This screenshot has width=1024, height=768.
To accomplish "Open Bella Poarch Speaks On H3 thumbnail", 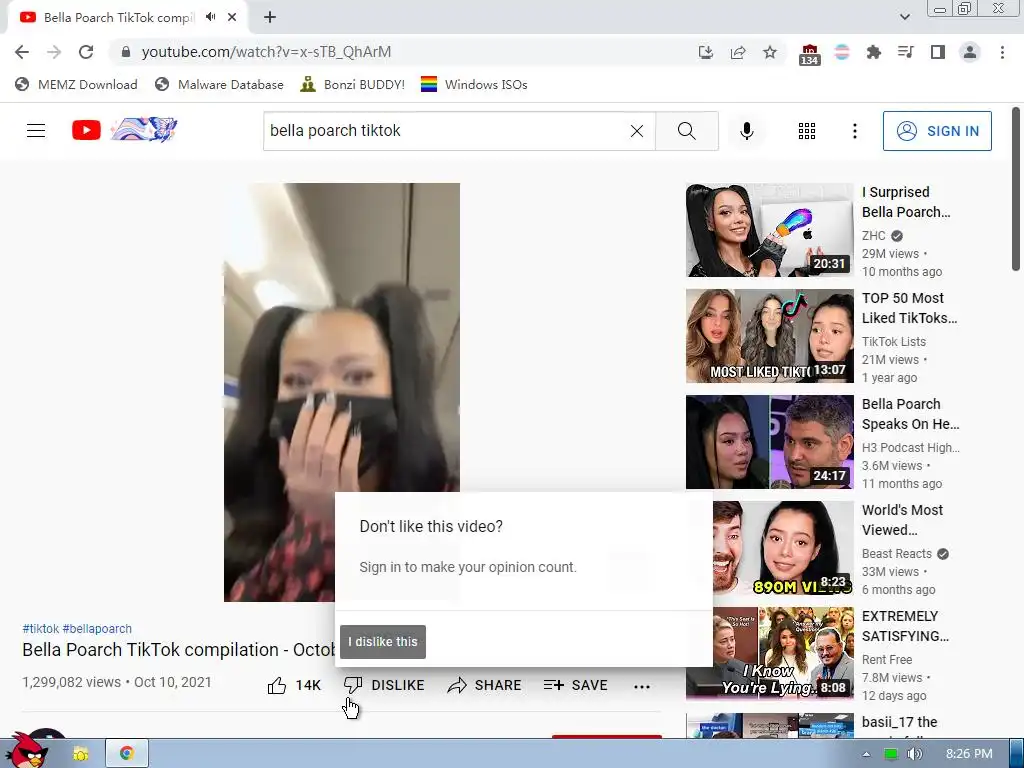I will [769, 442].
